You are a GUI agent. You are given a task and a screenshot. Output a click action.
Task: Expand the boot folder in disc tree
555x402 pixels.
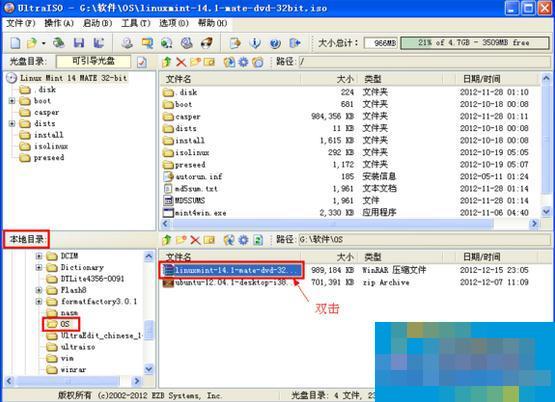pos(12,101)
